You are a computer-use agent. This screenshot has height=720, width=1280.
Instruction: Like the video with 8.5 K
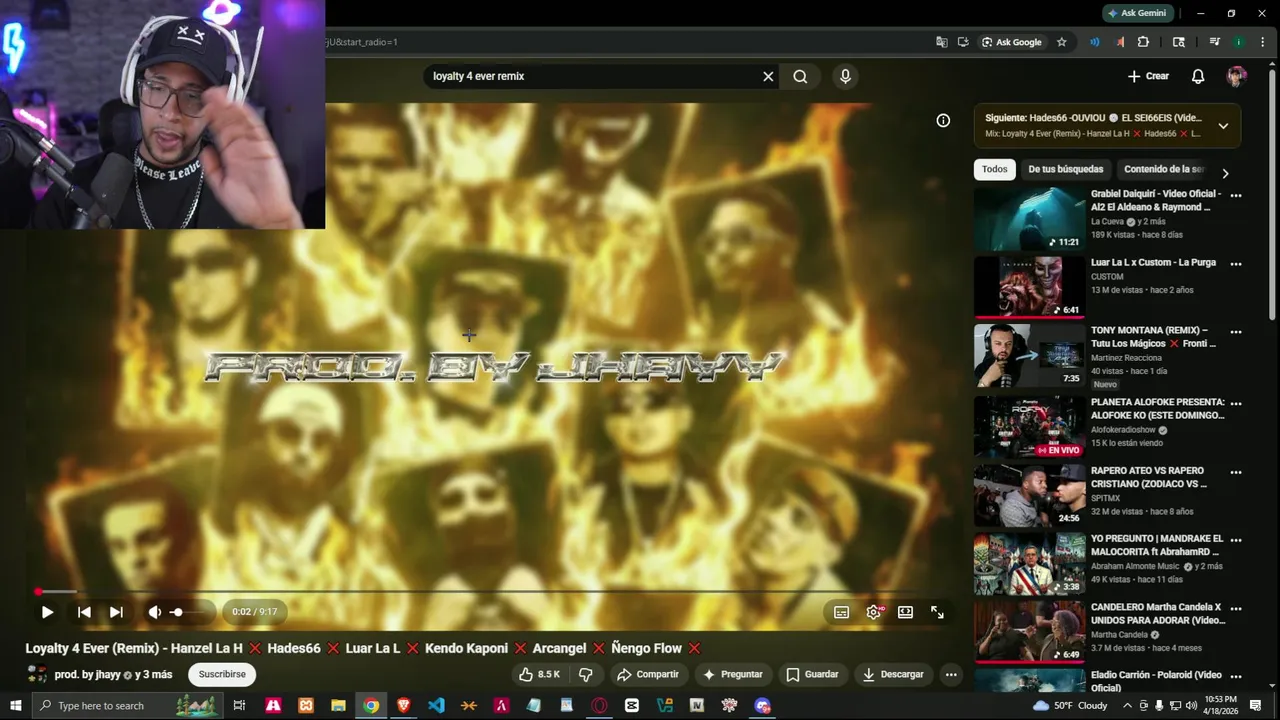point(539,674)
